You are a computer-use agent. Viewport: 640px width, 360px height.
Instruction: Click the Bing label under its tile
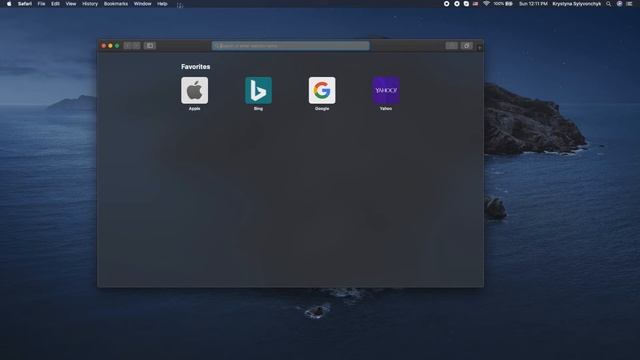258,109
